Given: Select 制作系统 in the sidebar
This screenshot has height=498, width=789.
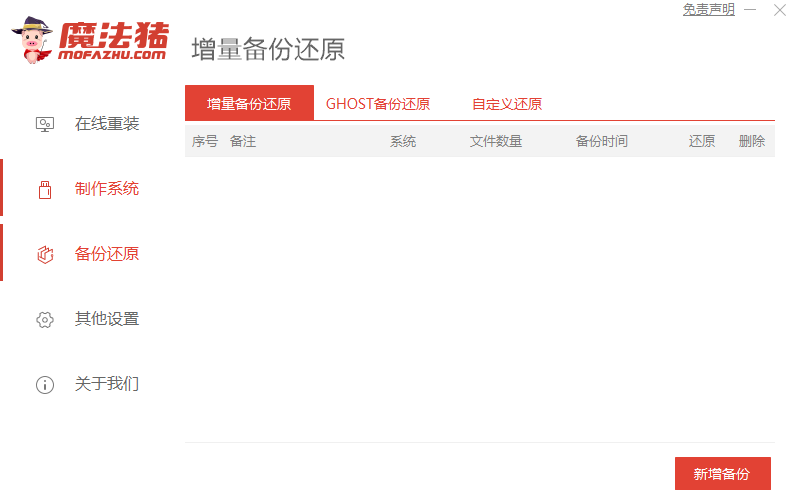Looking at the screenshot, I should tap(107, 189).
